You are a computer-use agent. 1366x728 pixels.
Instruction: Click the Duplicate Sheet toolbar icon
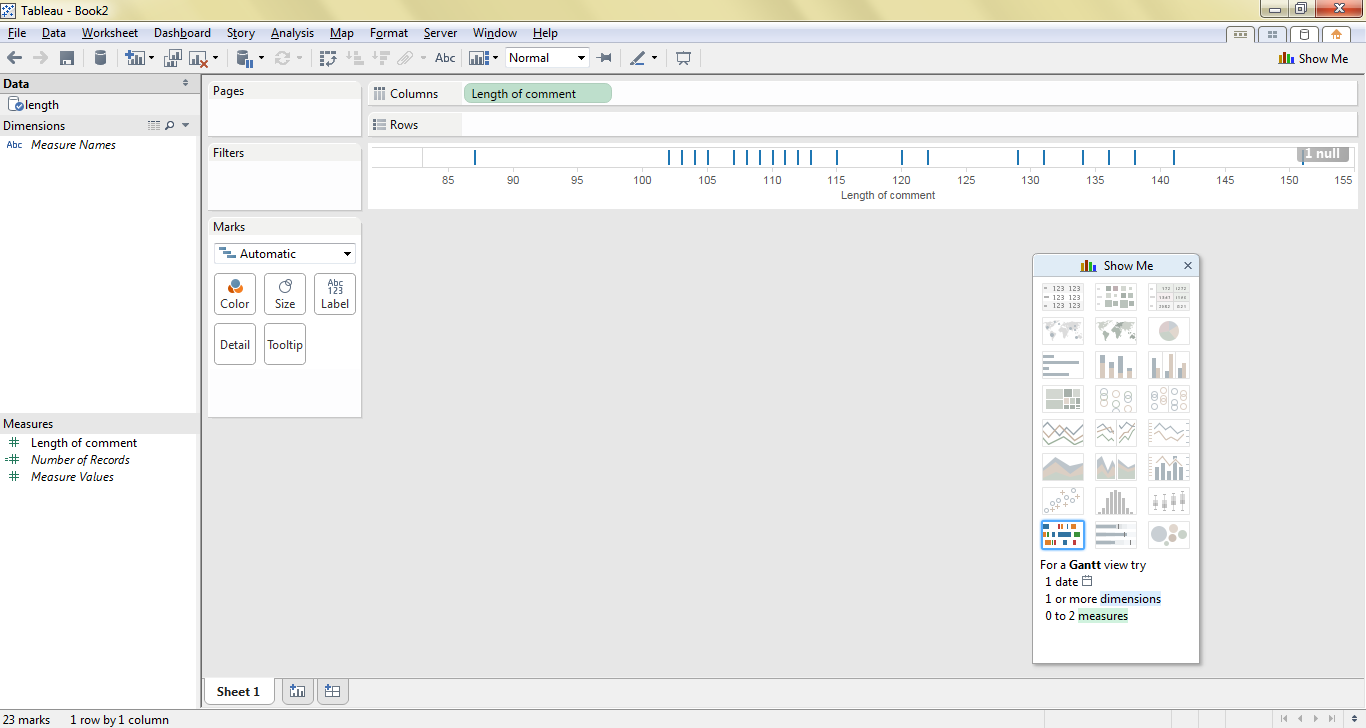pos(173,58)
